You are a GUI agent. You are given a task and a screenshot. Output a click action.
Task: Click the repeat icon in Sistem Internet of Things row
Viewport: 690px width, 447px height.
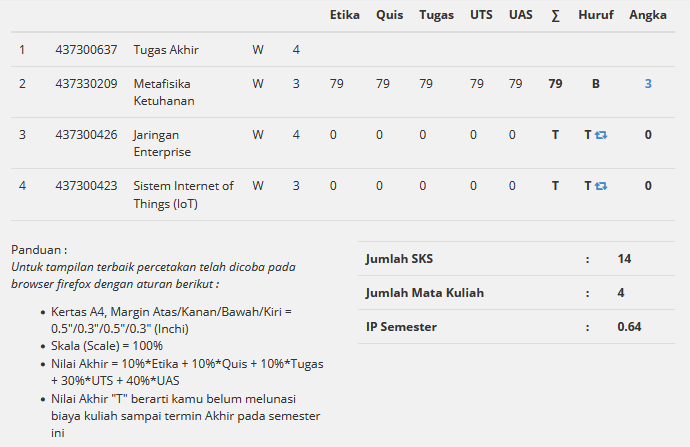coord(601,186)
